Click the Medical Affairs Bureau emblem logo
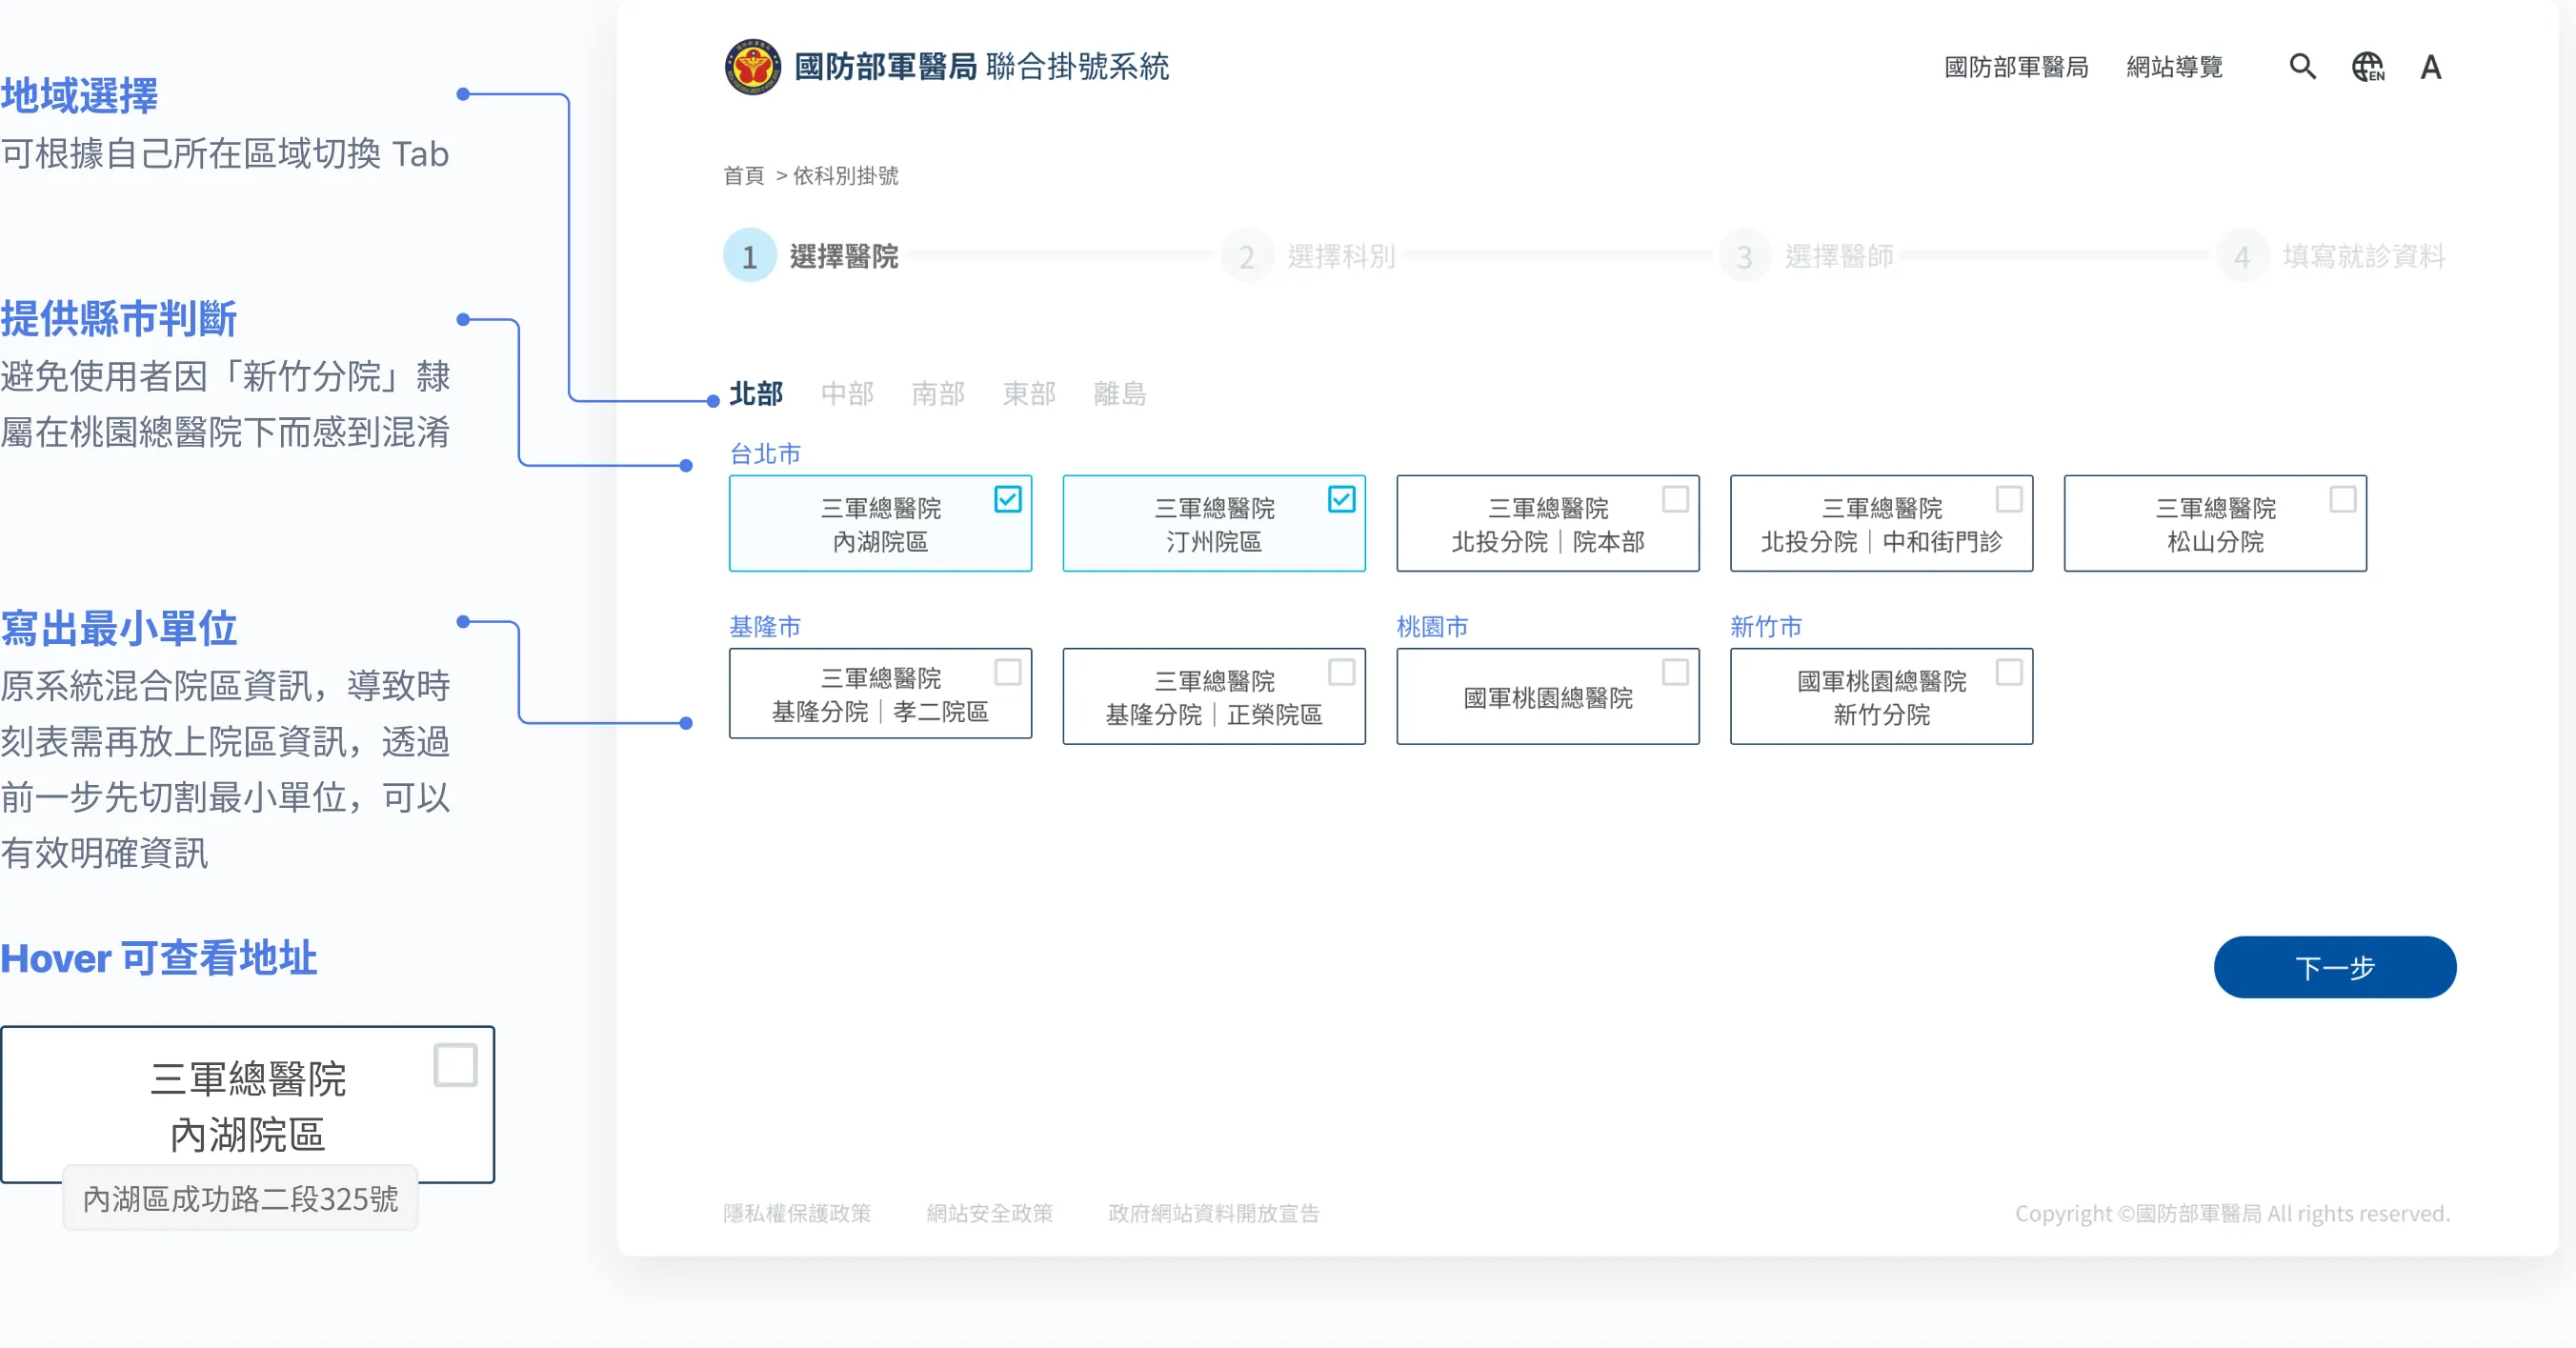Image resolution: width=2576 pixels, height=1348 pixels. click(752, 67)
